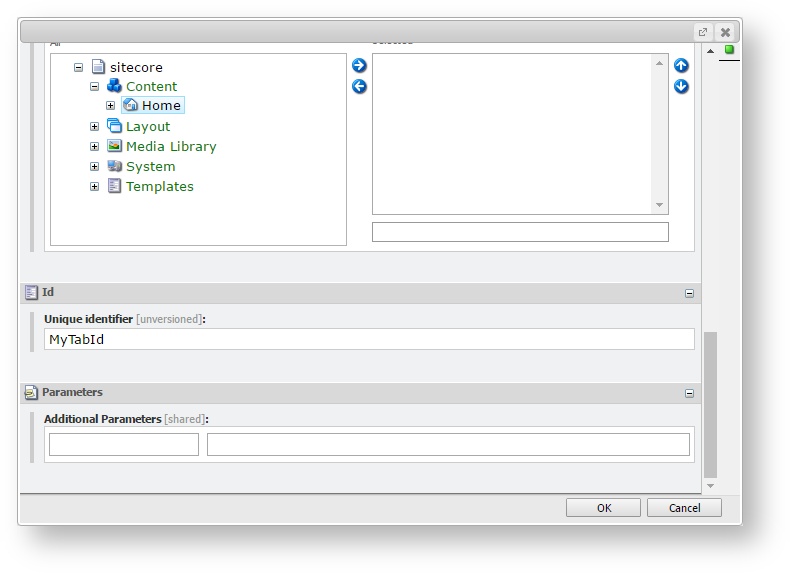Viewport: 791px width, 574px height.
Task: Collapse the sitecore tree node
Action: coord(78,67)
